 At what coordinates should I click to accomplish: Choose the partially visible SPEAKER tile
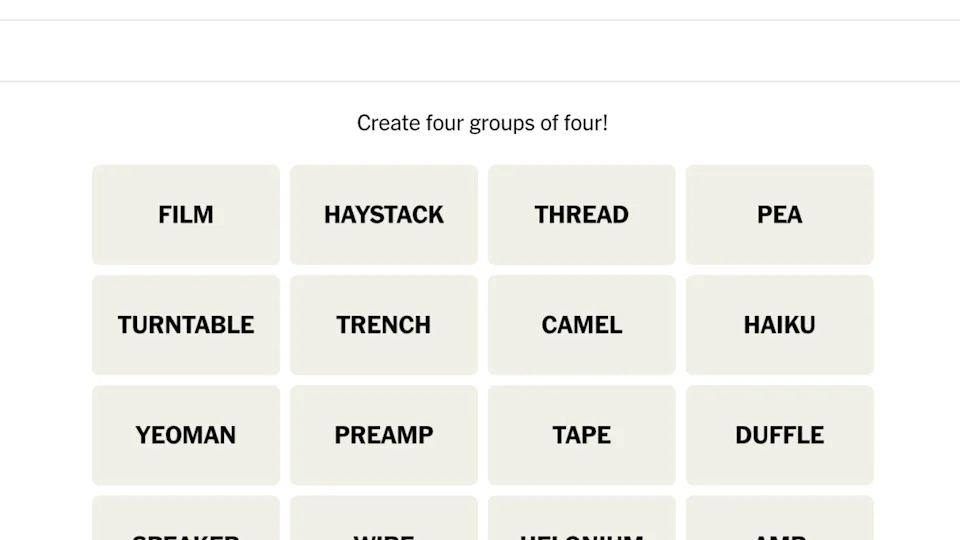[186, 520]
